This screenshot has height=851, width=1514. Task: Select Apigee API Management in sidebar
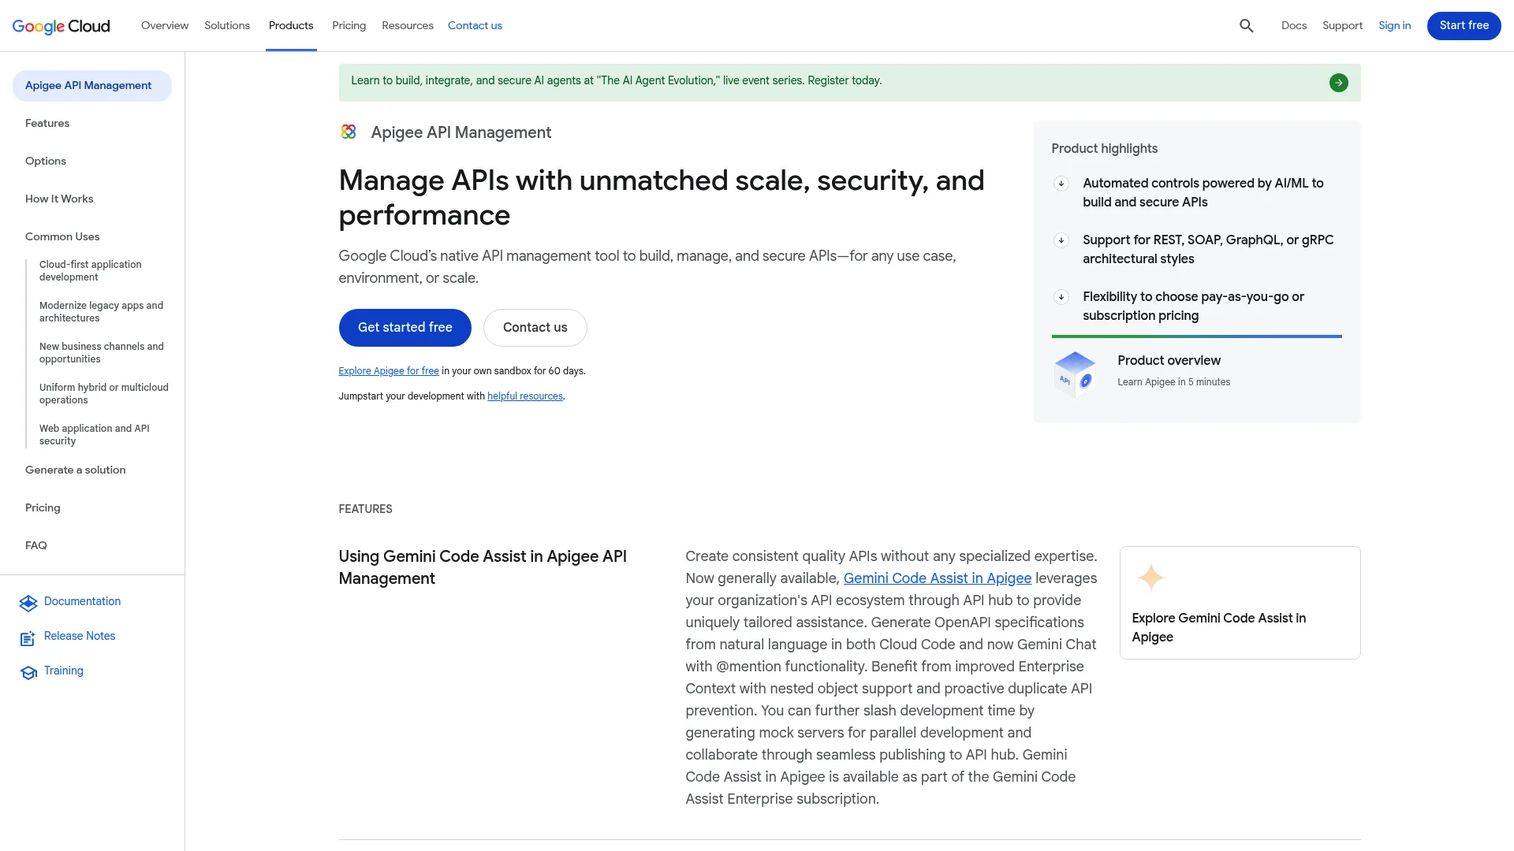tap(92, 86)
